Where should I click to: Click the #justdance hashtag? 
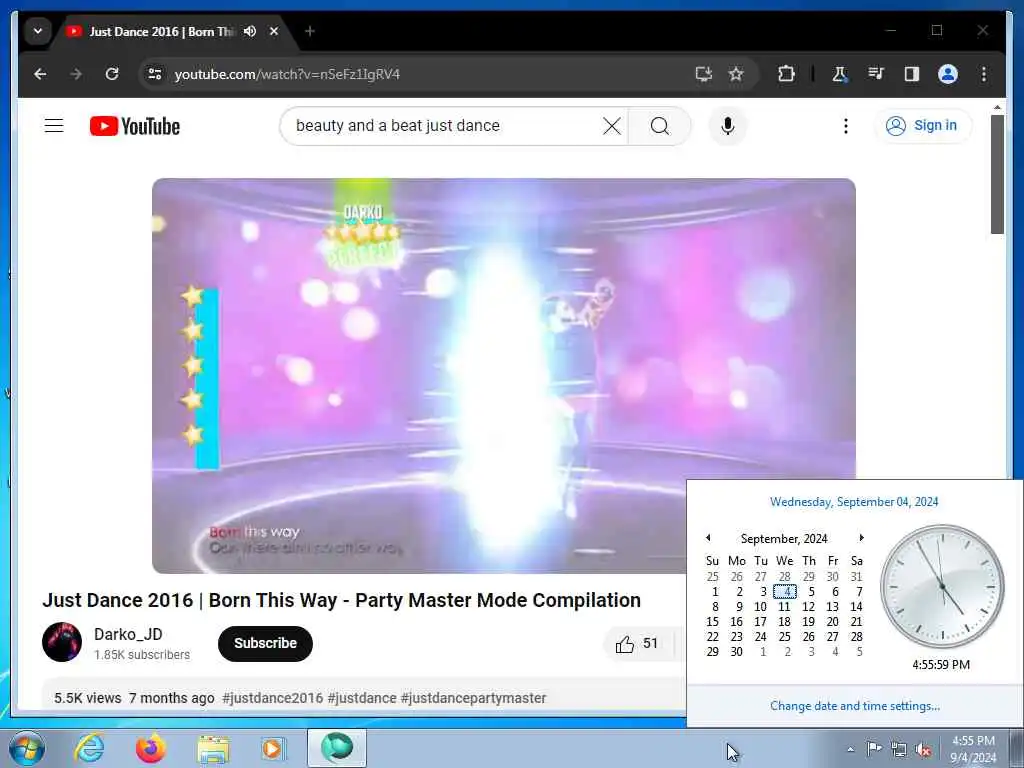click(x=362, y=698)
